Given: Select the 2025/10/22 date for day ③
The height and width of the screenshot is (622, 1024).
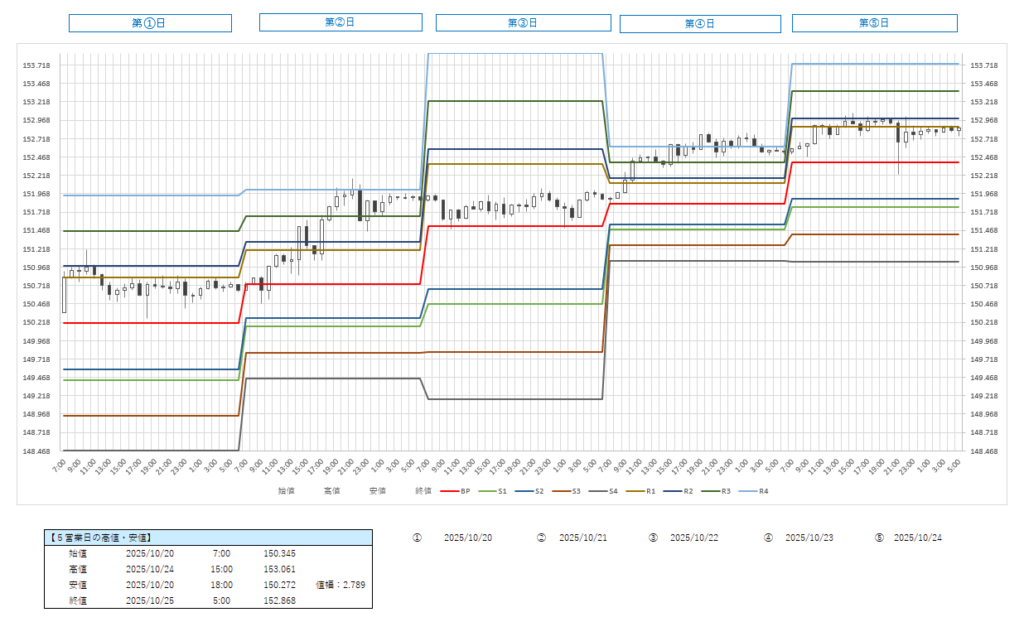Looking at the screenshot, I should tap(694, 538).
